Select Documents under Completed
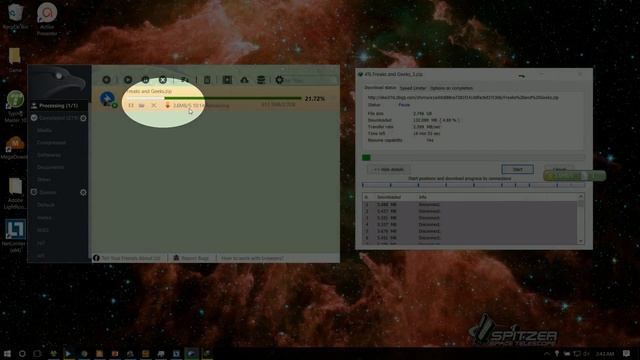640x360 pixels. click(x=51, y=167)
